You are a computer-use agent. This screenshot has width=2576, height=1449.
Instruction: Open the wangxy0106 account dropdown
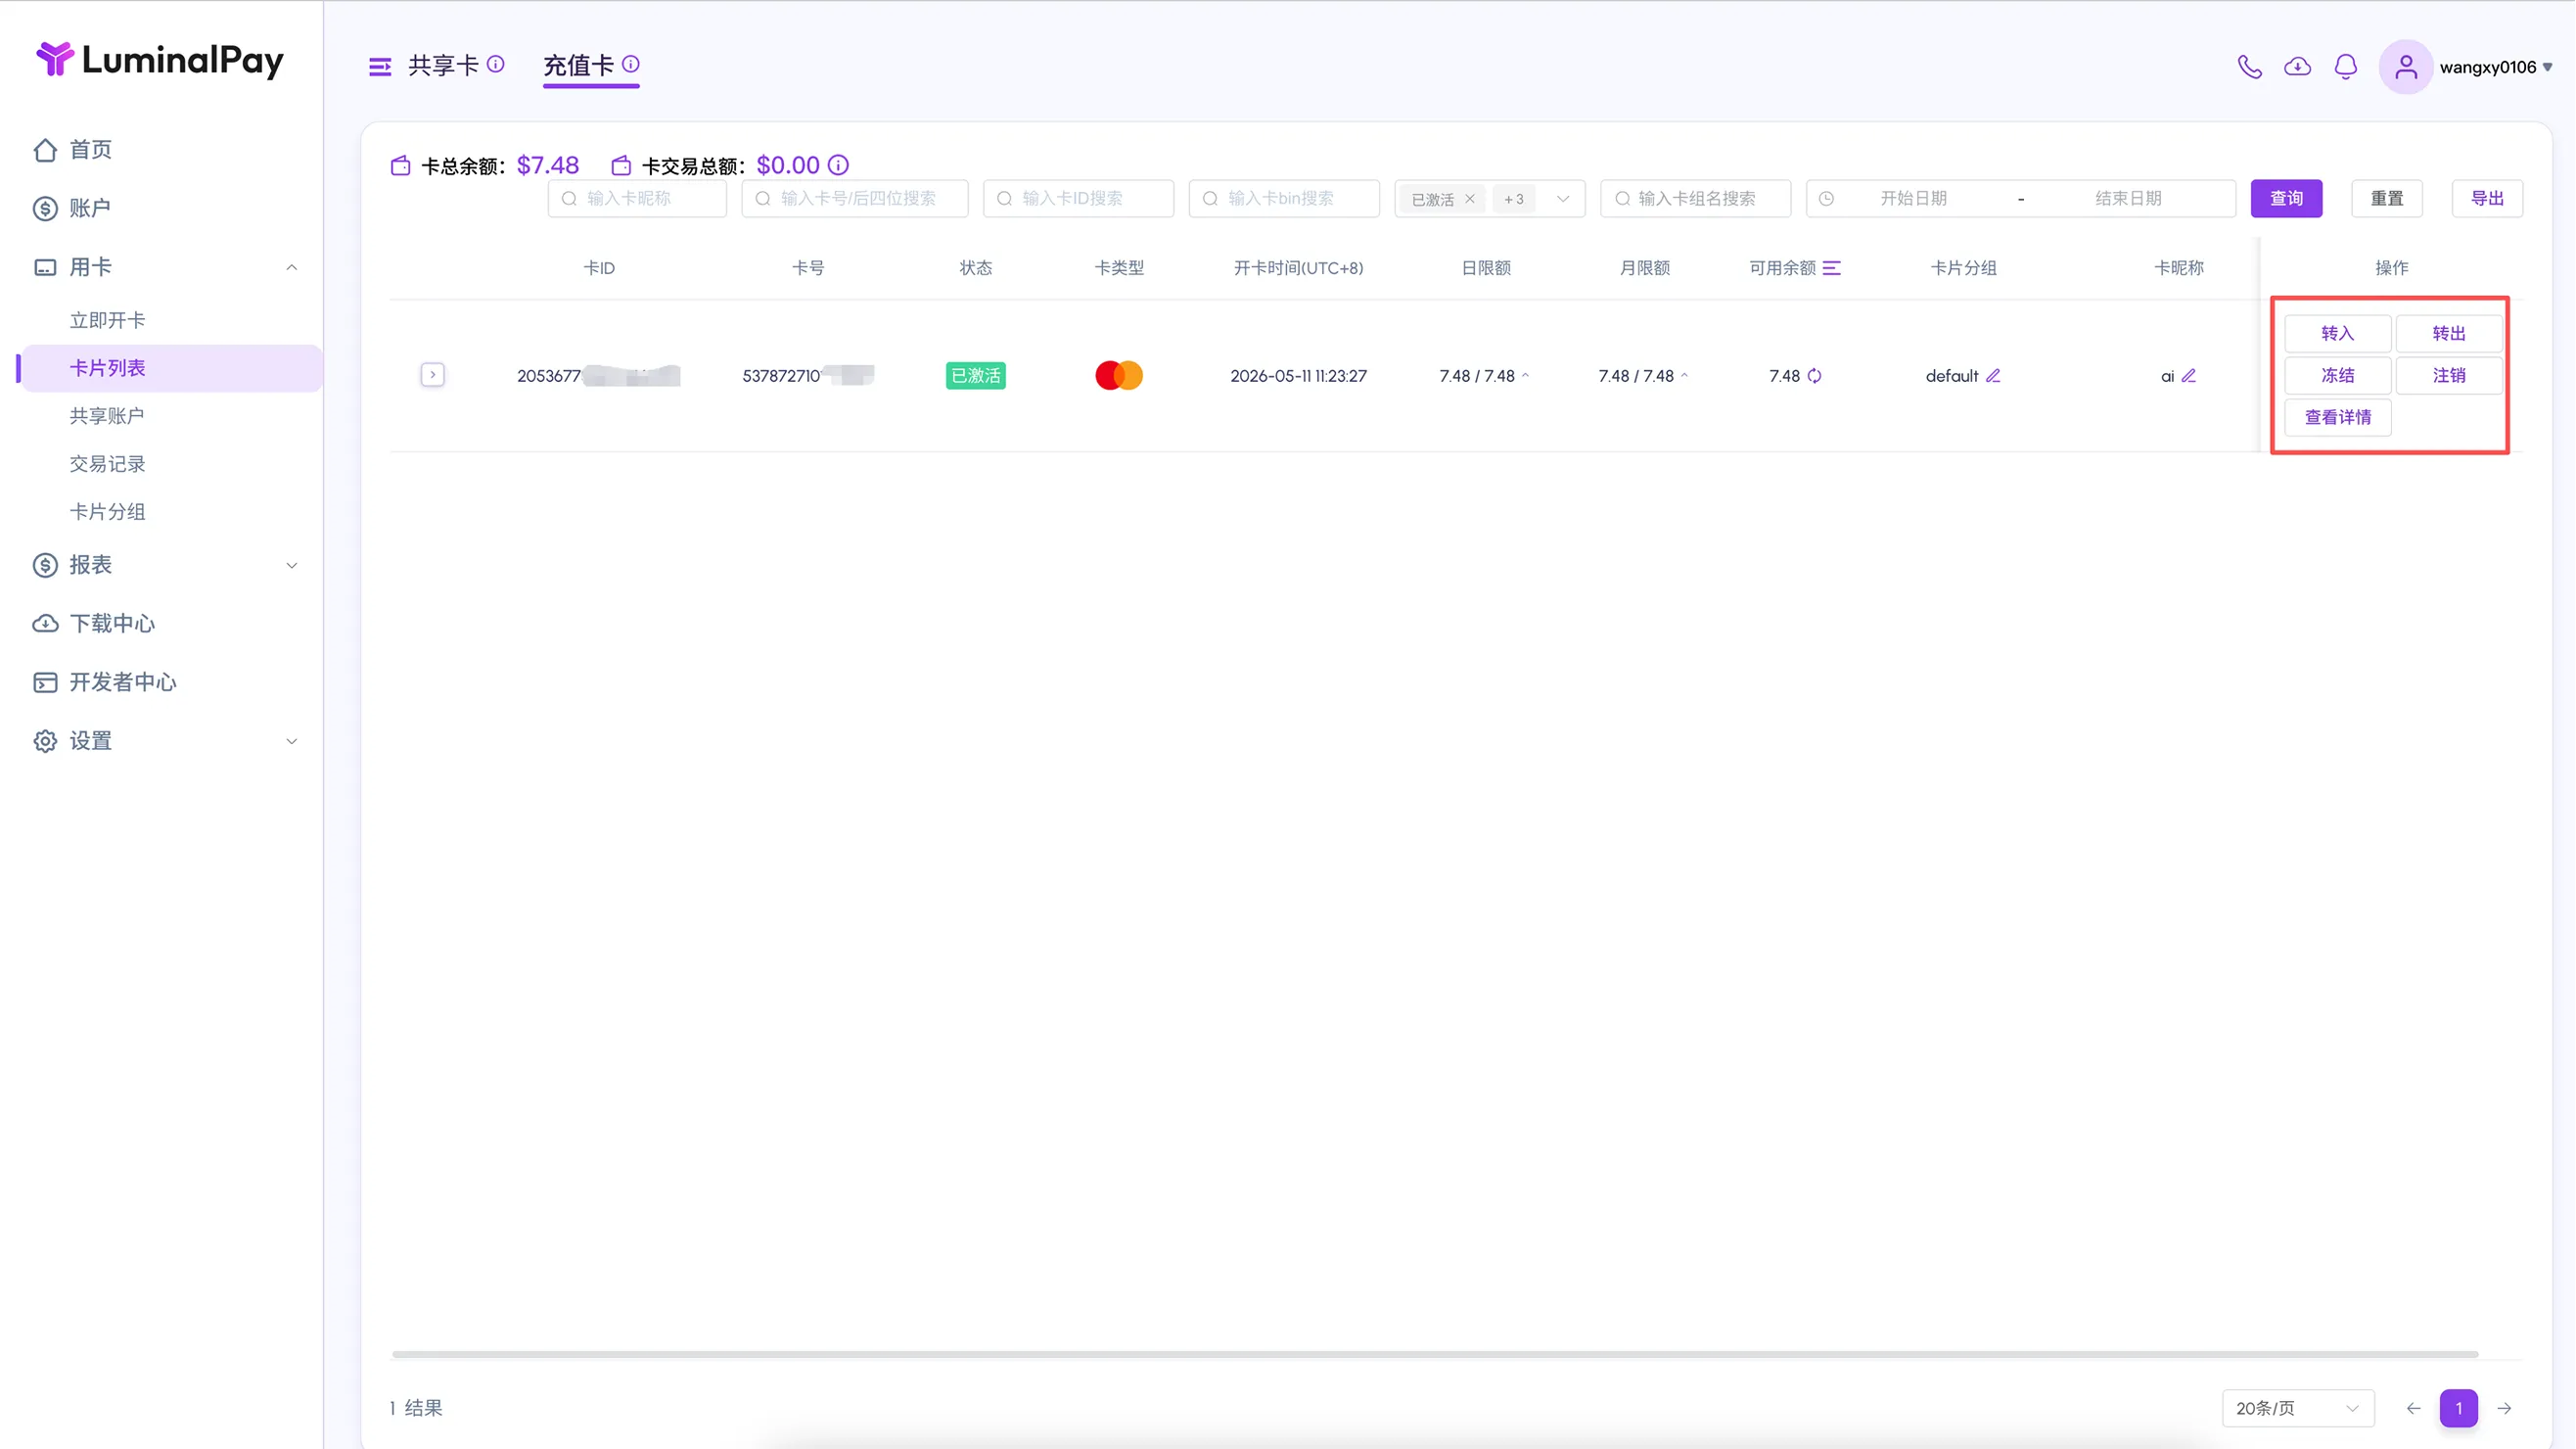tap(2495, 67)
